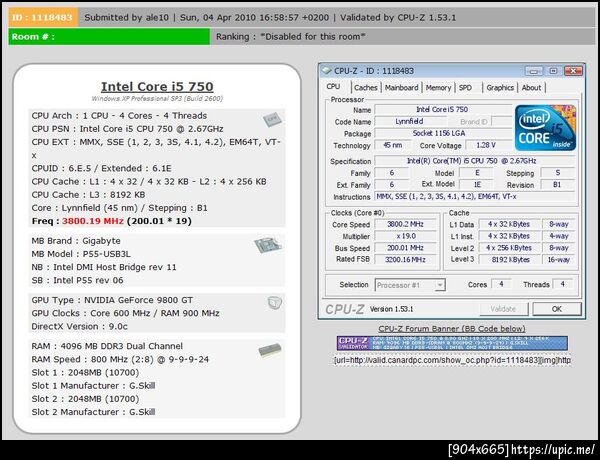The image size is (600, 460).
Task: Click the Core Voltage 1.28 V field
Action: pyautogui.click(x=486, y=145)
